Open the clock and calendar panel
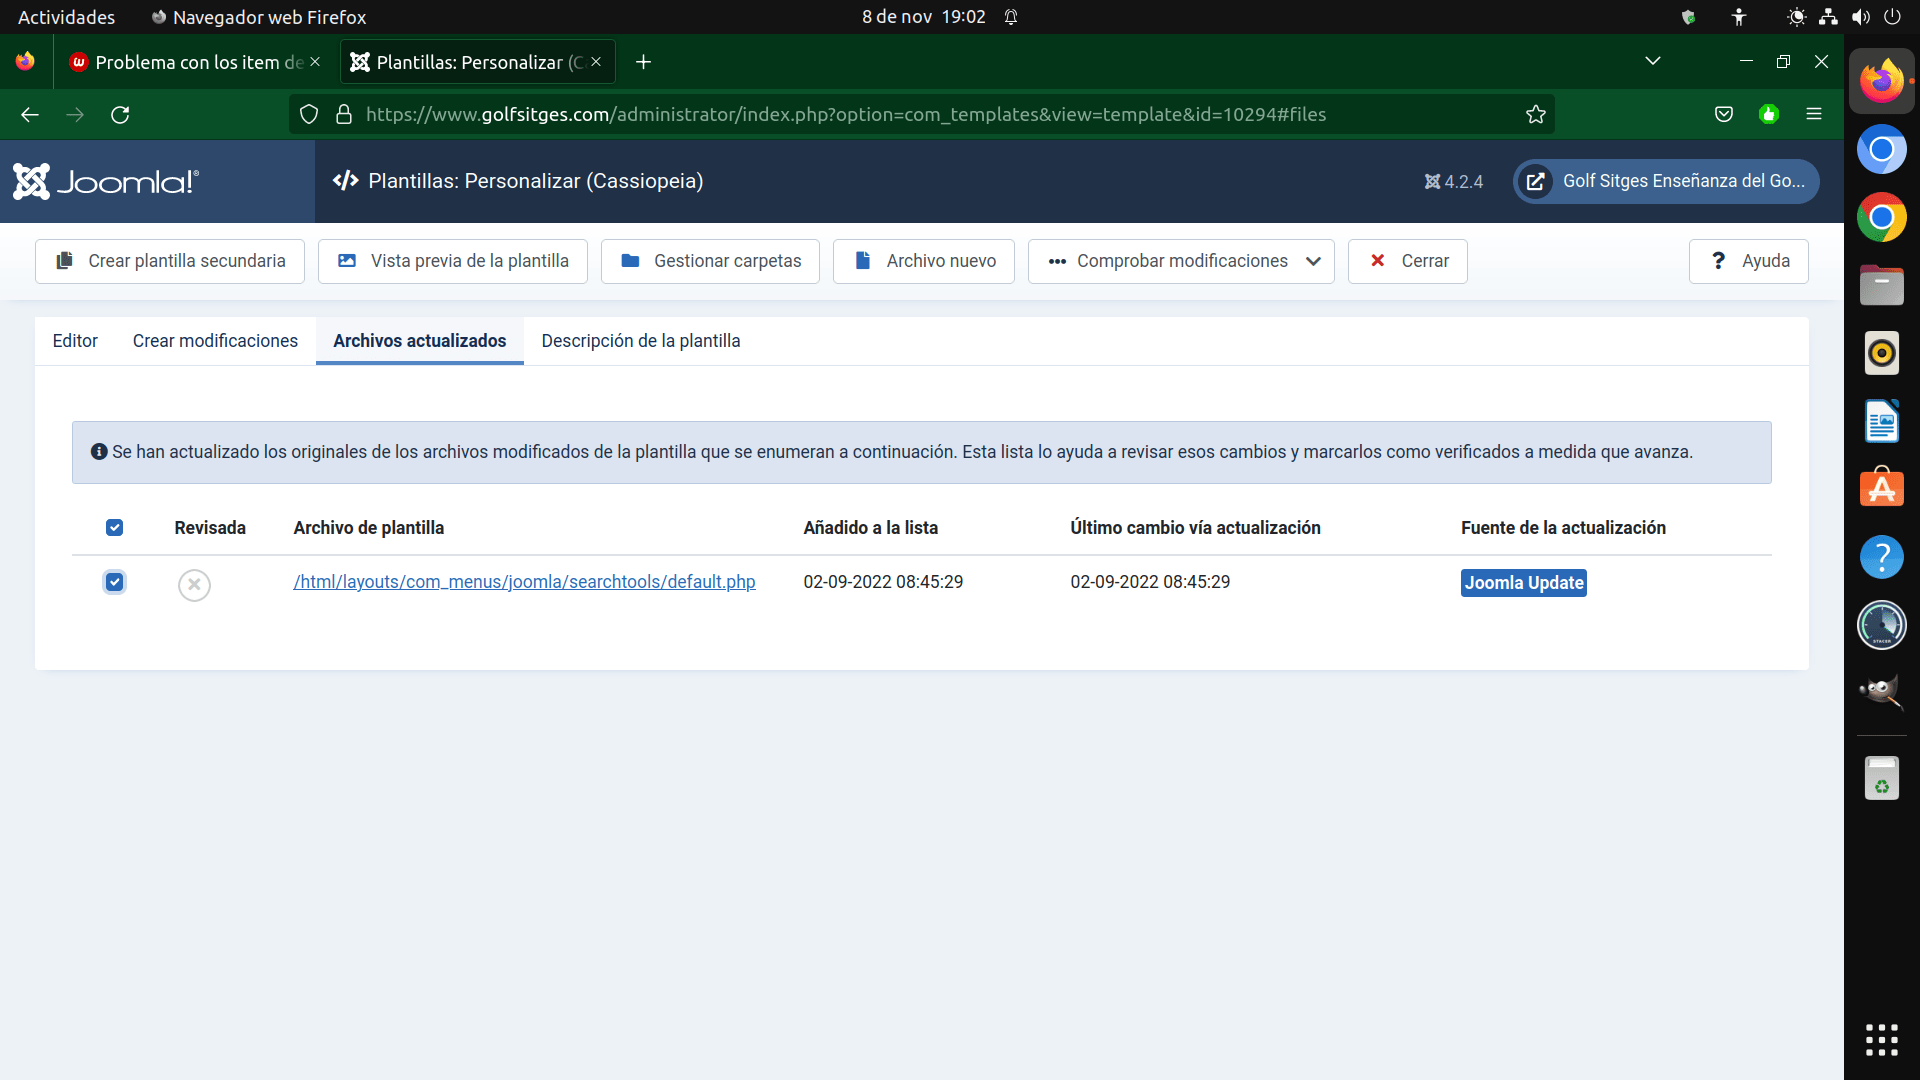The image size is (1920, 1080). (x=924, y=17)
